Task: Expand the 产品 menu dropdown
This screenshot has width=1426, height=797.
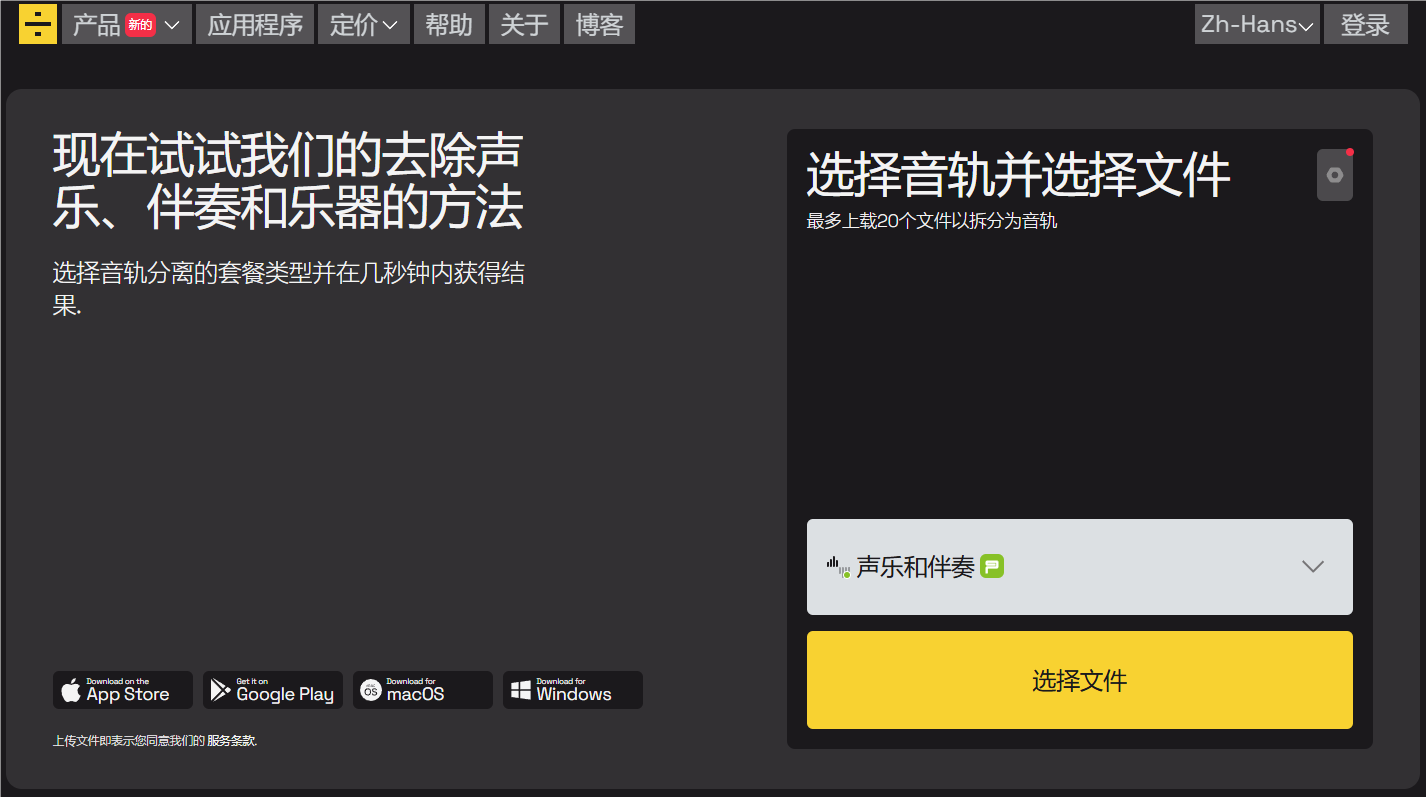Action: point(126,24)
